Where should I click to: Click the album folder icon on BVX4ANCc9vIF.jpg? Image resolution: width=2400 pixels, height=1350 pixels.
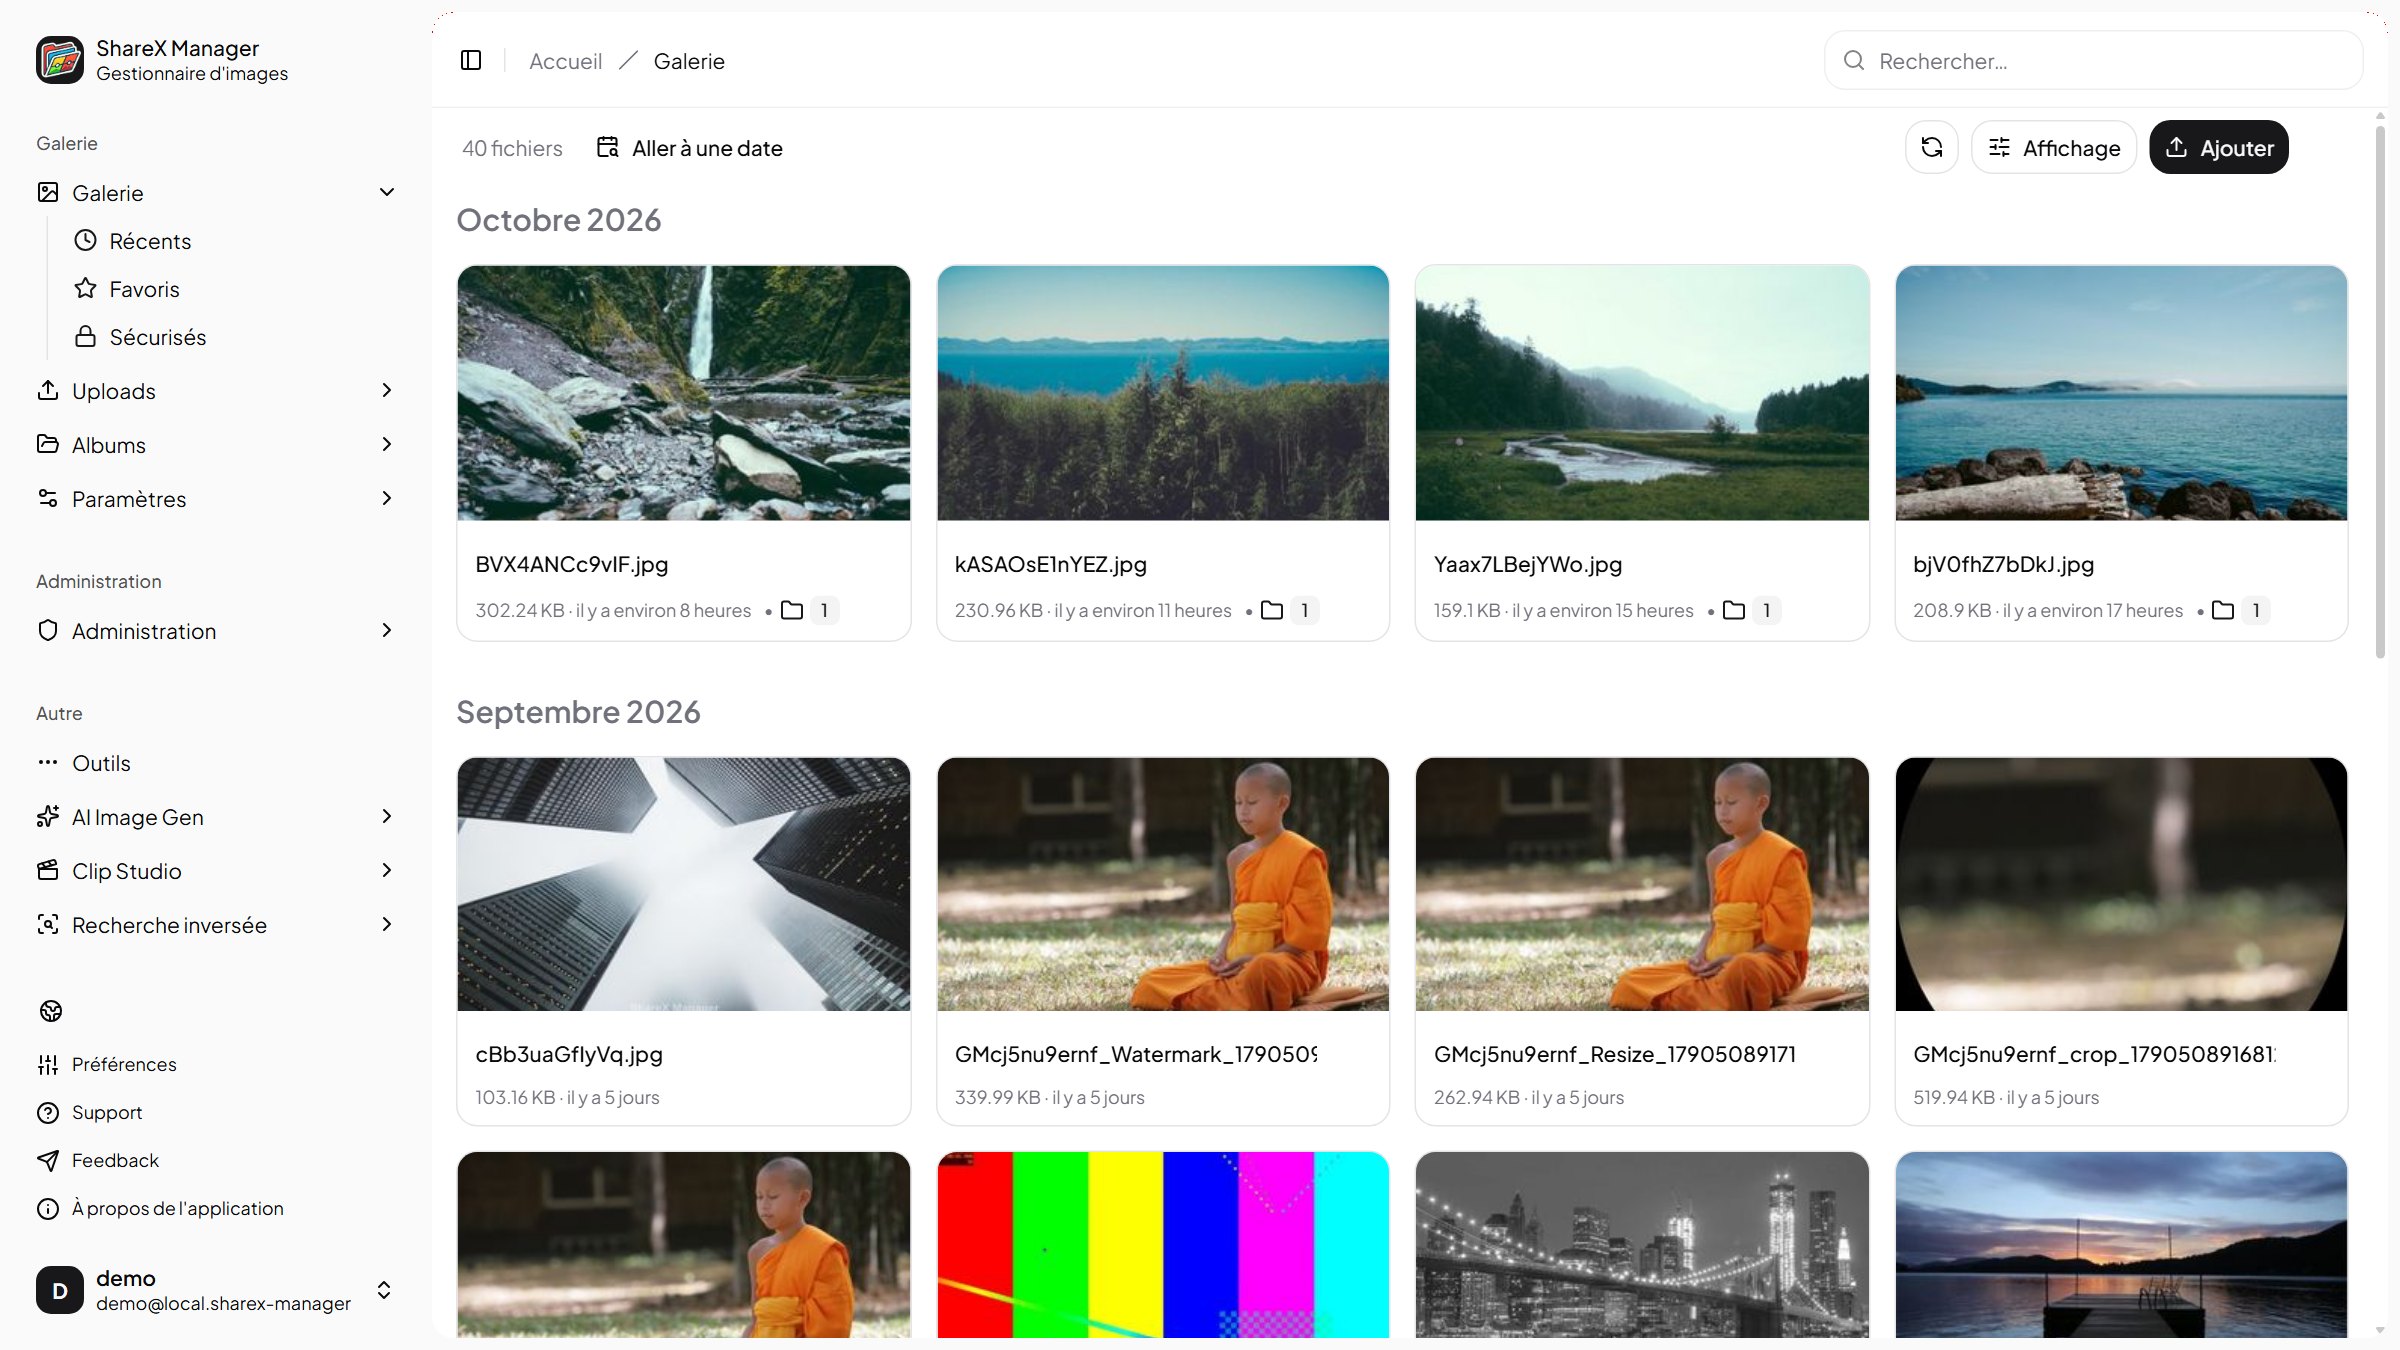pos(792,610)
